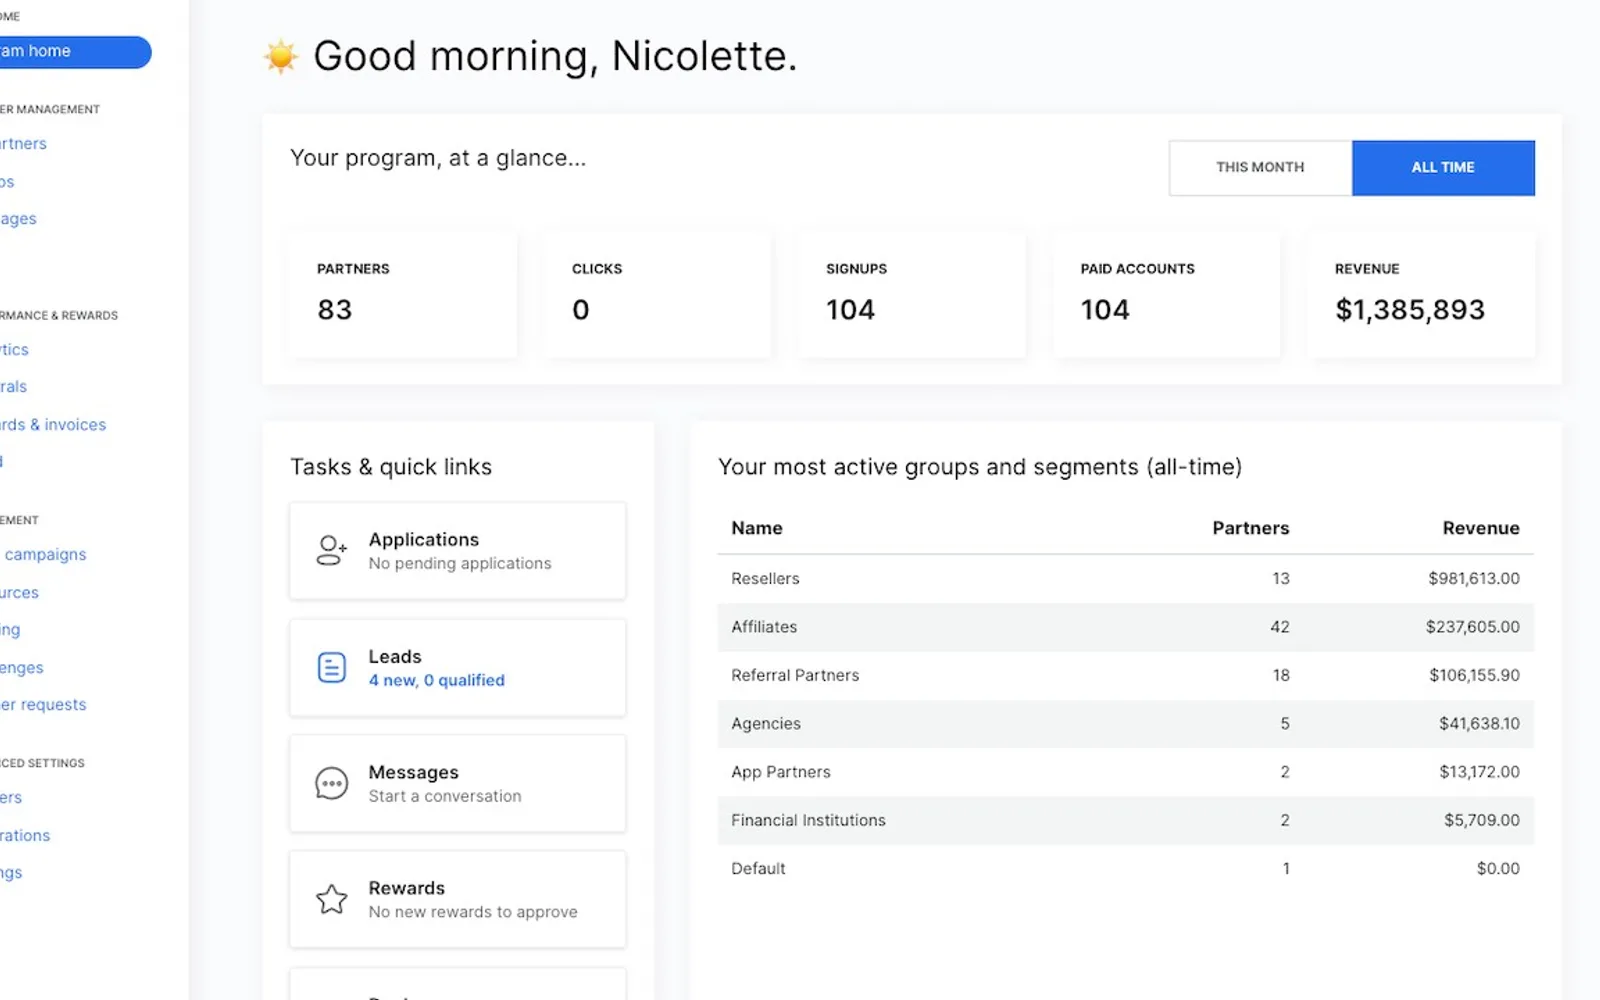Click the $13,172.00 revenue value
1600x1000 pixels.
(1479, 772)
